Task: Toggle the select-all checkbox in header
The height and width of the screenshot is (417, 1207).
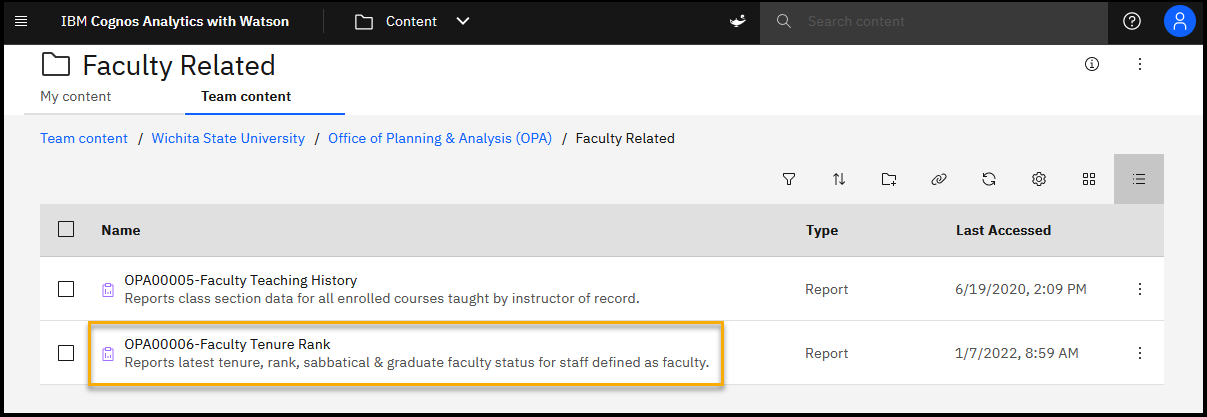Action: pyautogui.click(x=66, y=229)
